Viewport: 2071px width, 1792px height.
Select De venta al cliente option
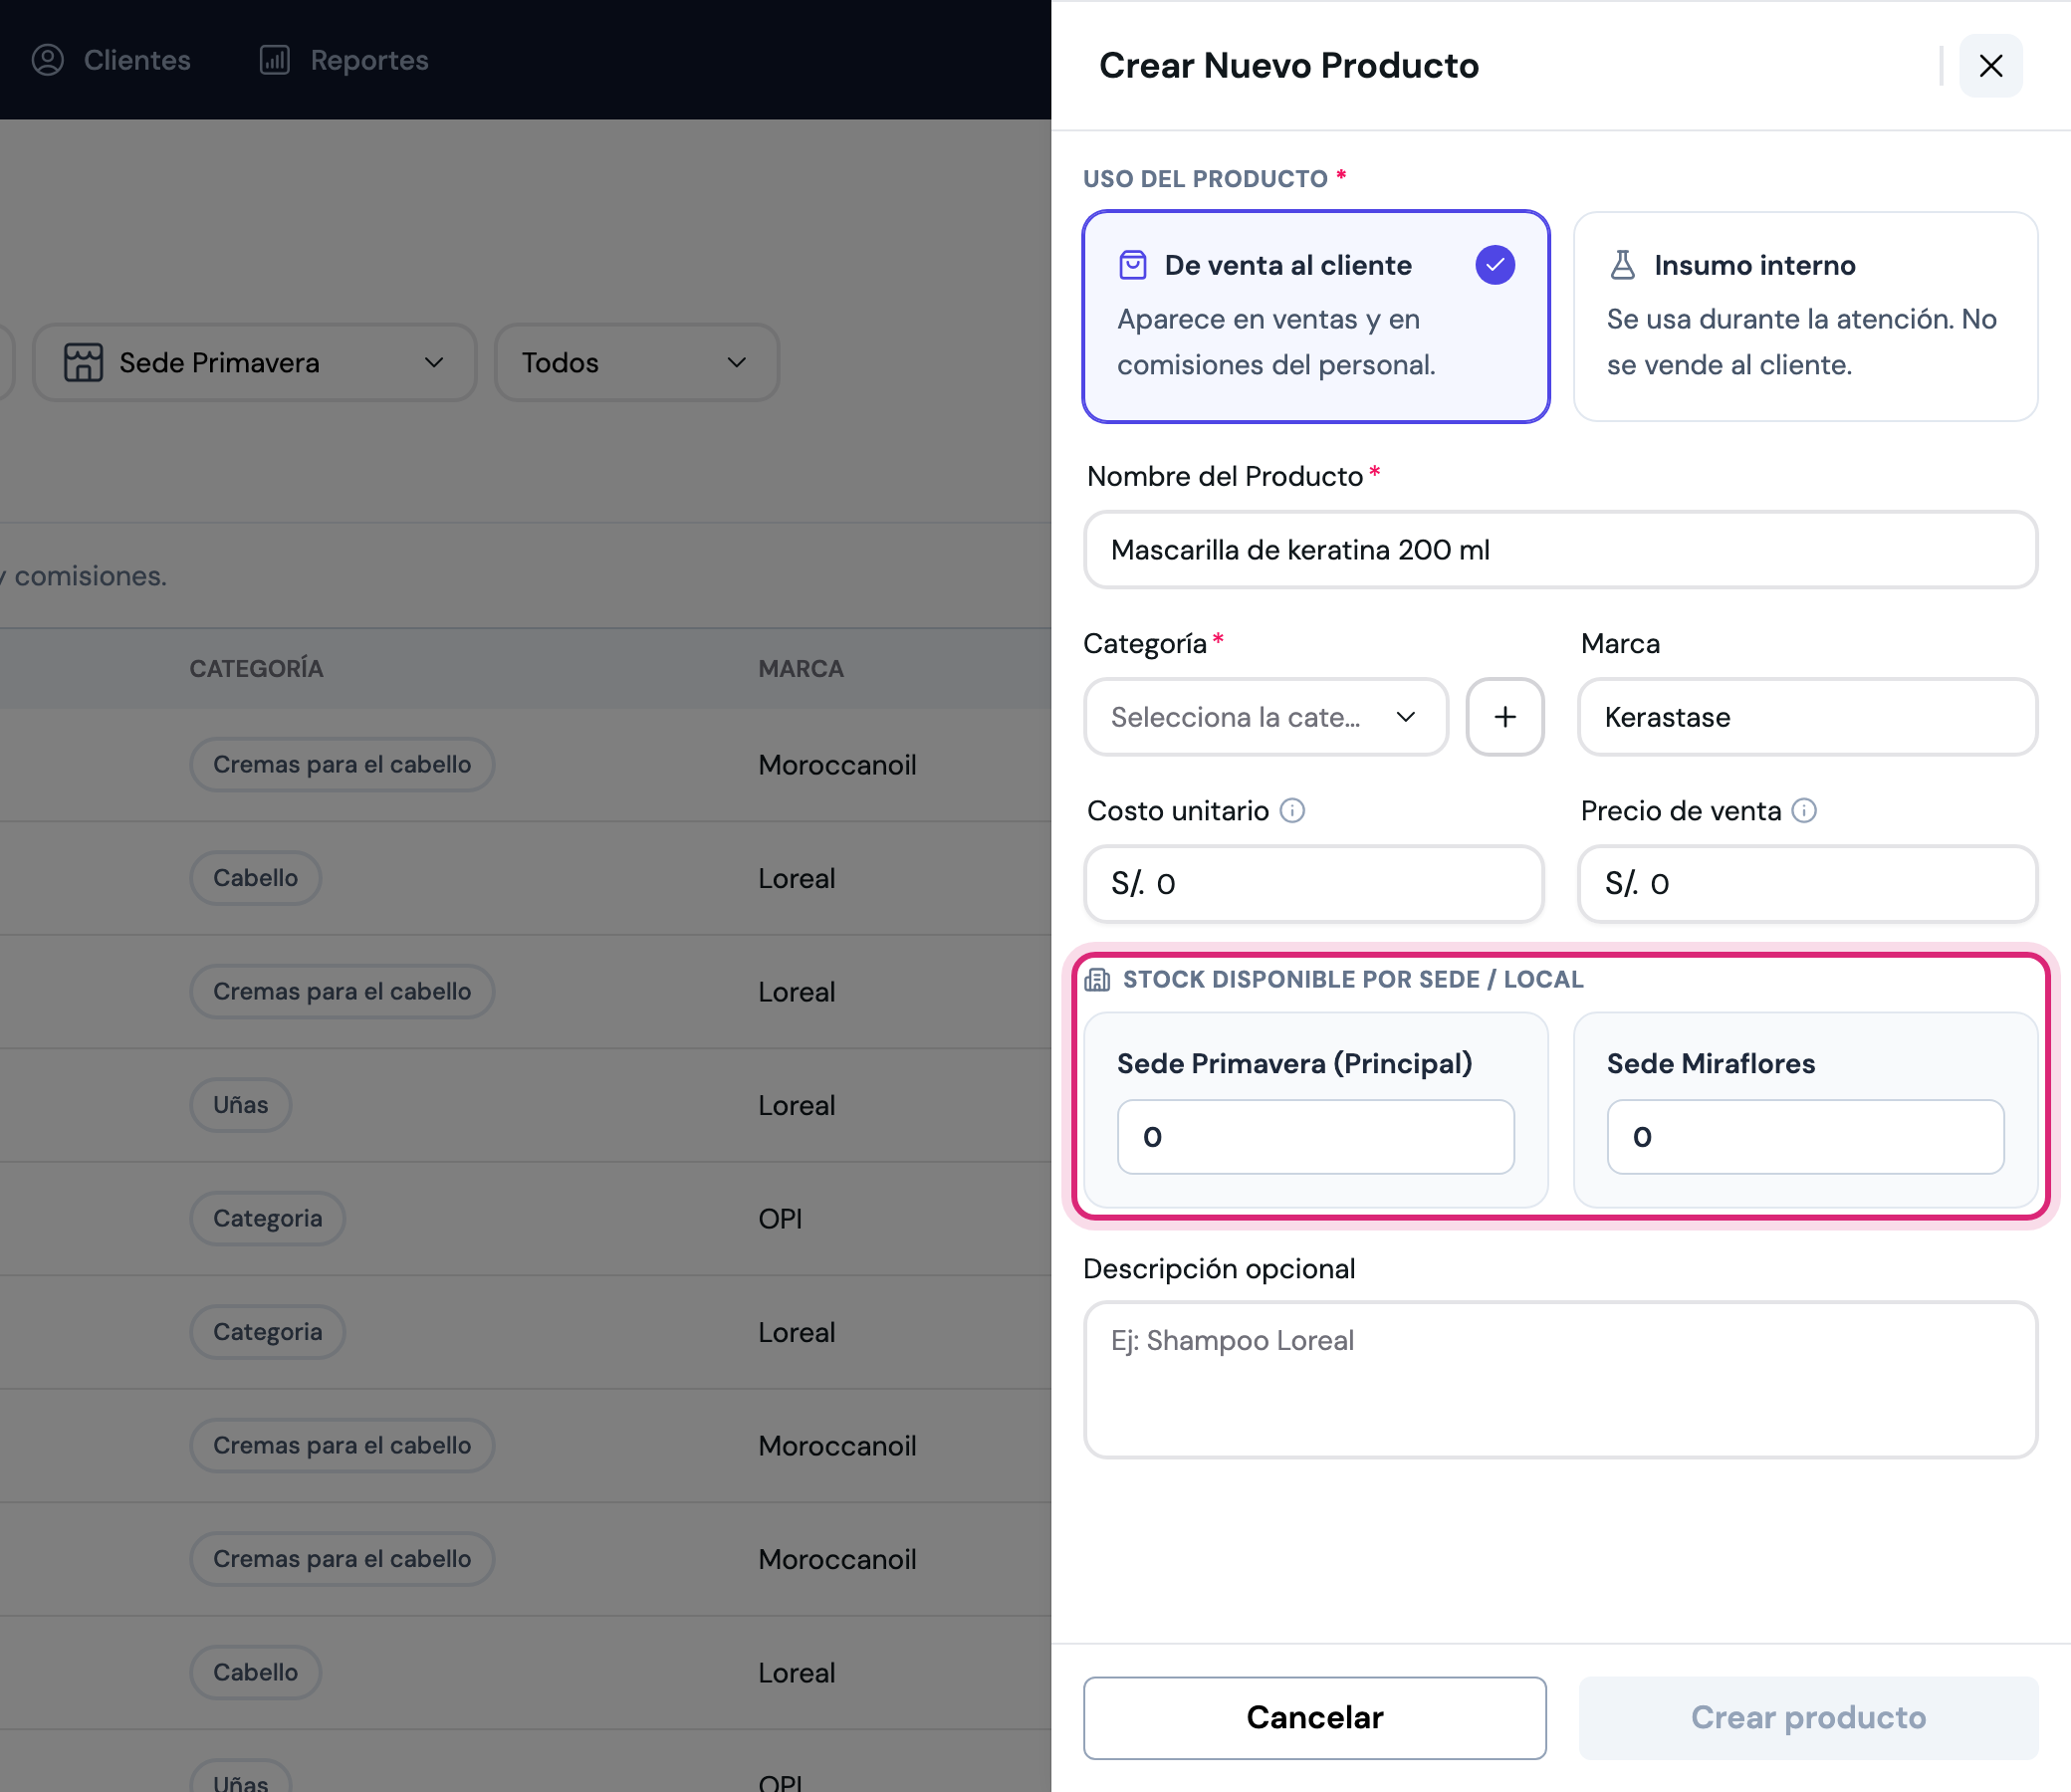1316,316
